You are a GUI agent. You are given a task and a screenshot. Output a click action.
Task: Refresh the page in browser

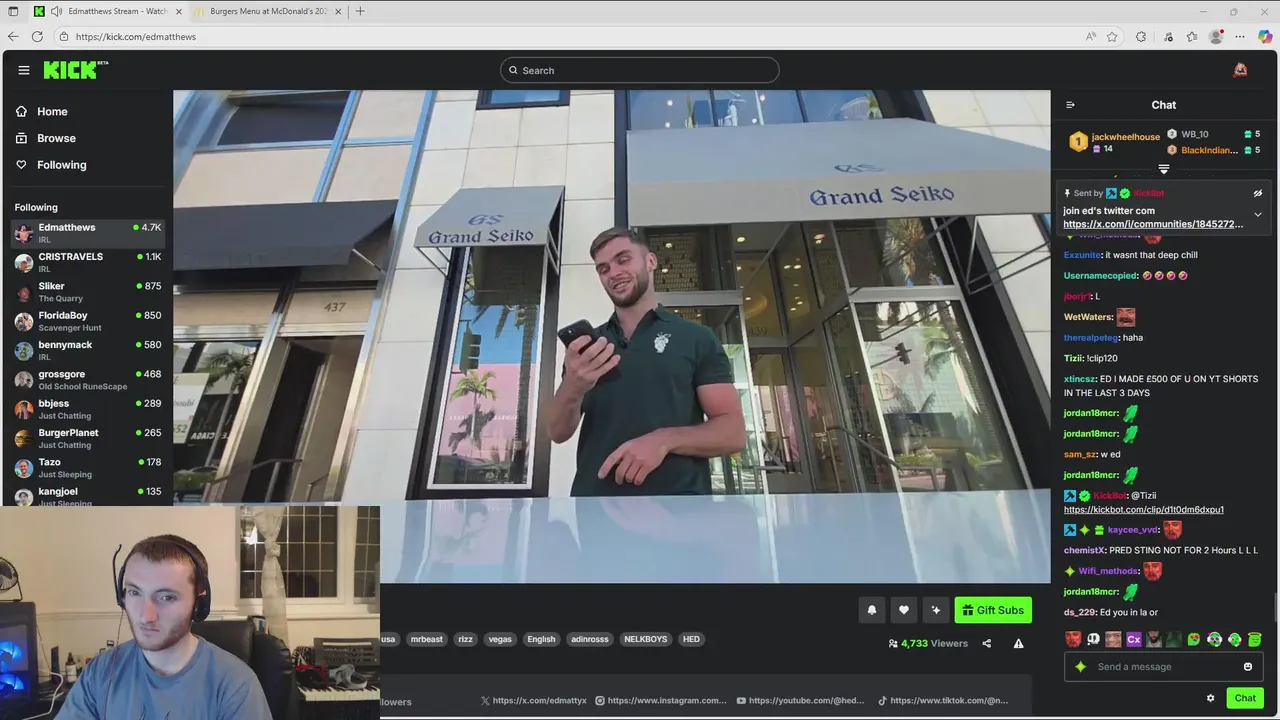click(x=37, y=37)
